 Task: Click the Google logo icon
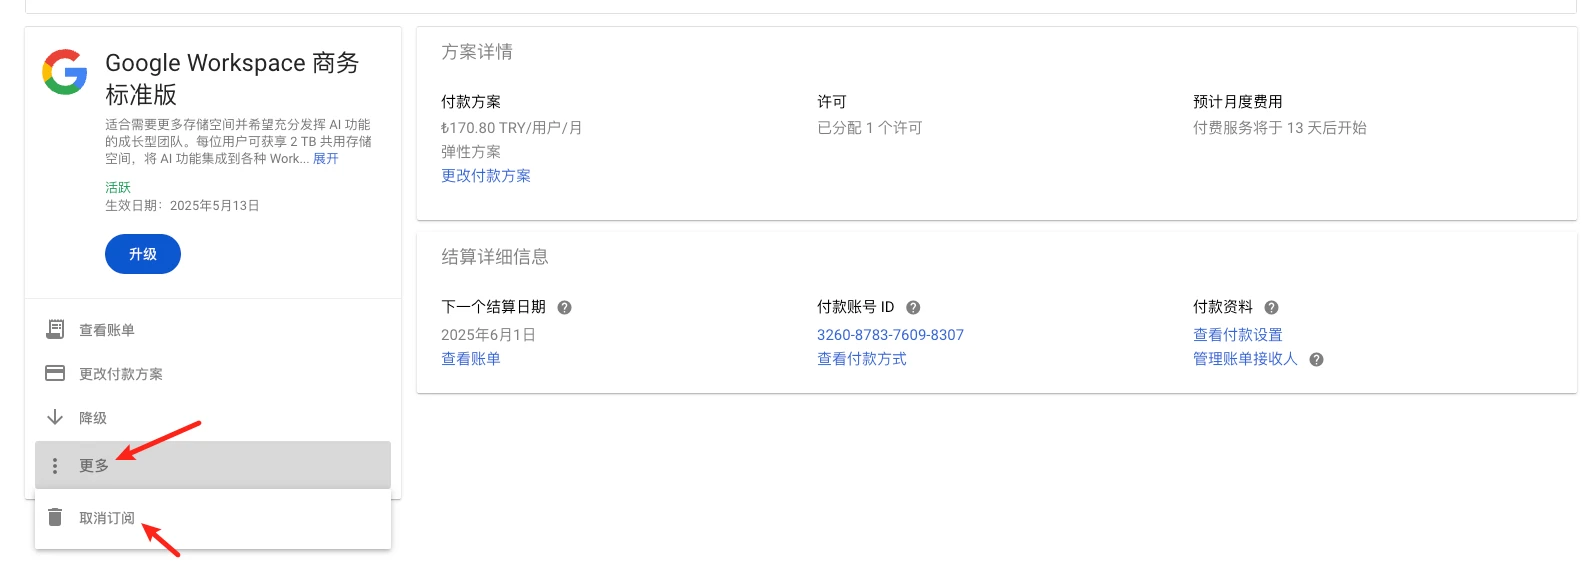pyautogui.click(x=65, y=72)
